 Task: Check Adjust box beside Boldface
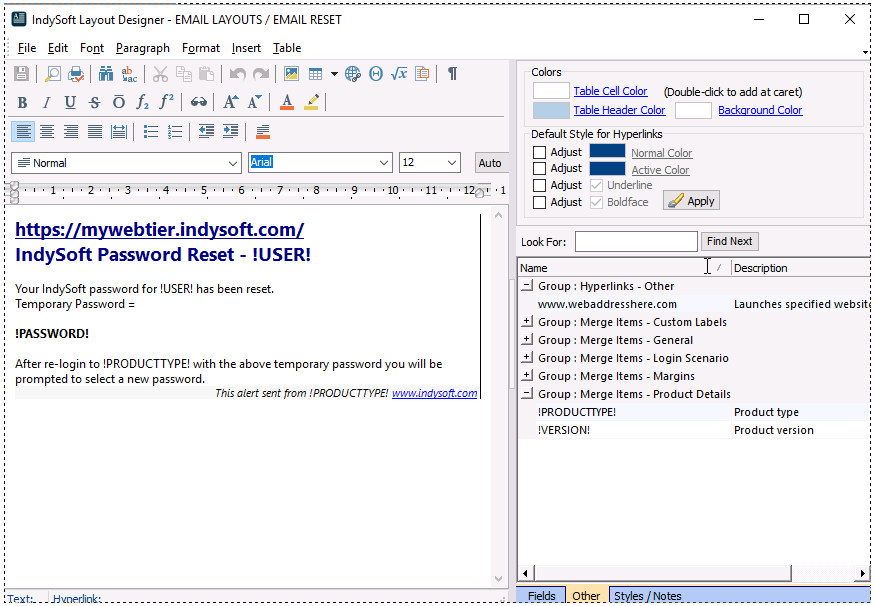click(540, 202)
